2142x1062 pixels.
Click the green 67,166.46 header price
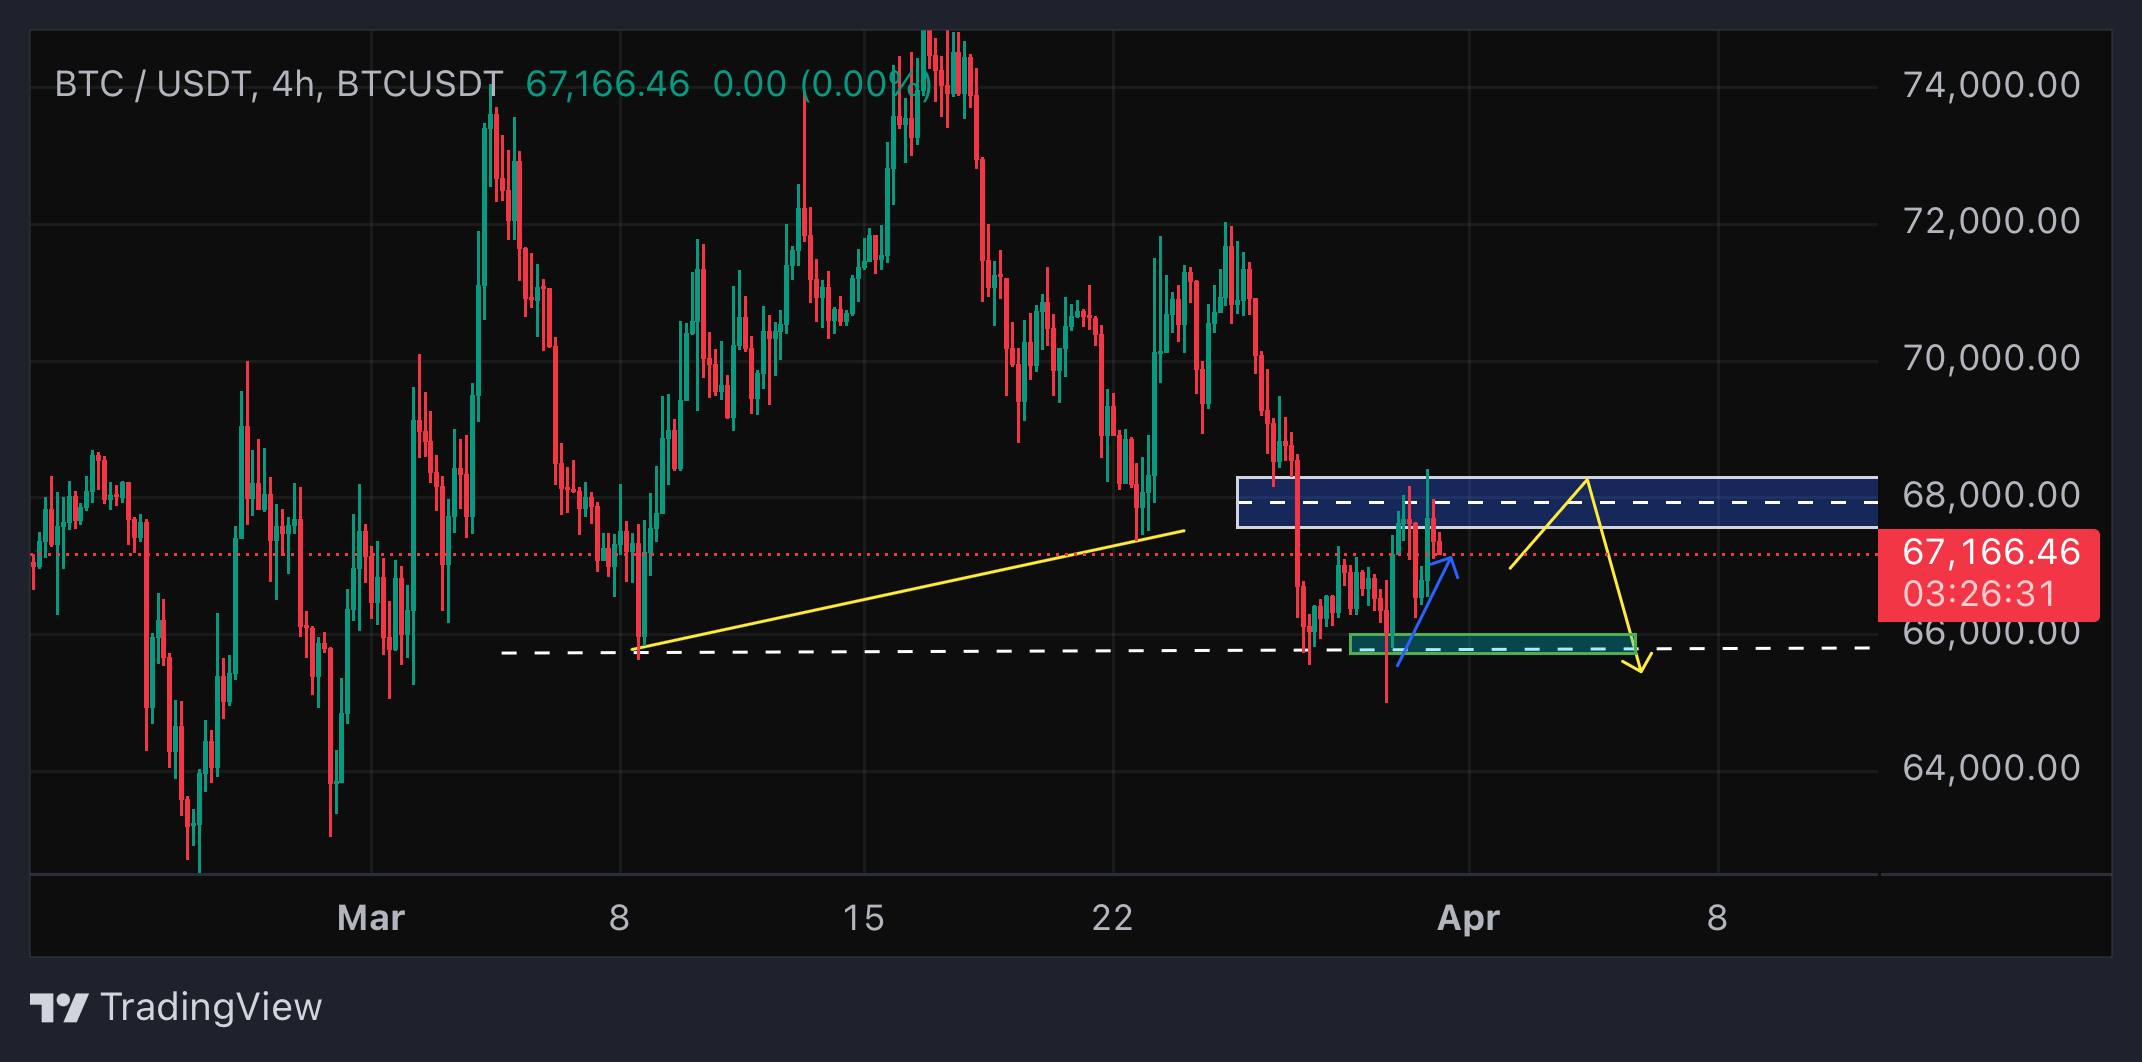coord(607,84)
